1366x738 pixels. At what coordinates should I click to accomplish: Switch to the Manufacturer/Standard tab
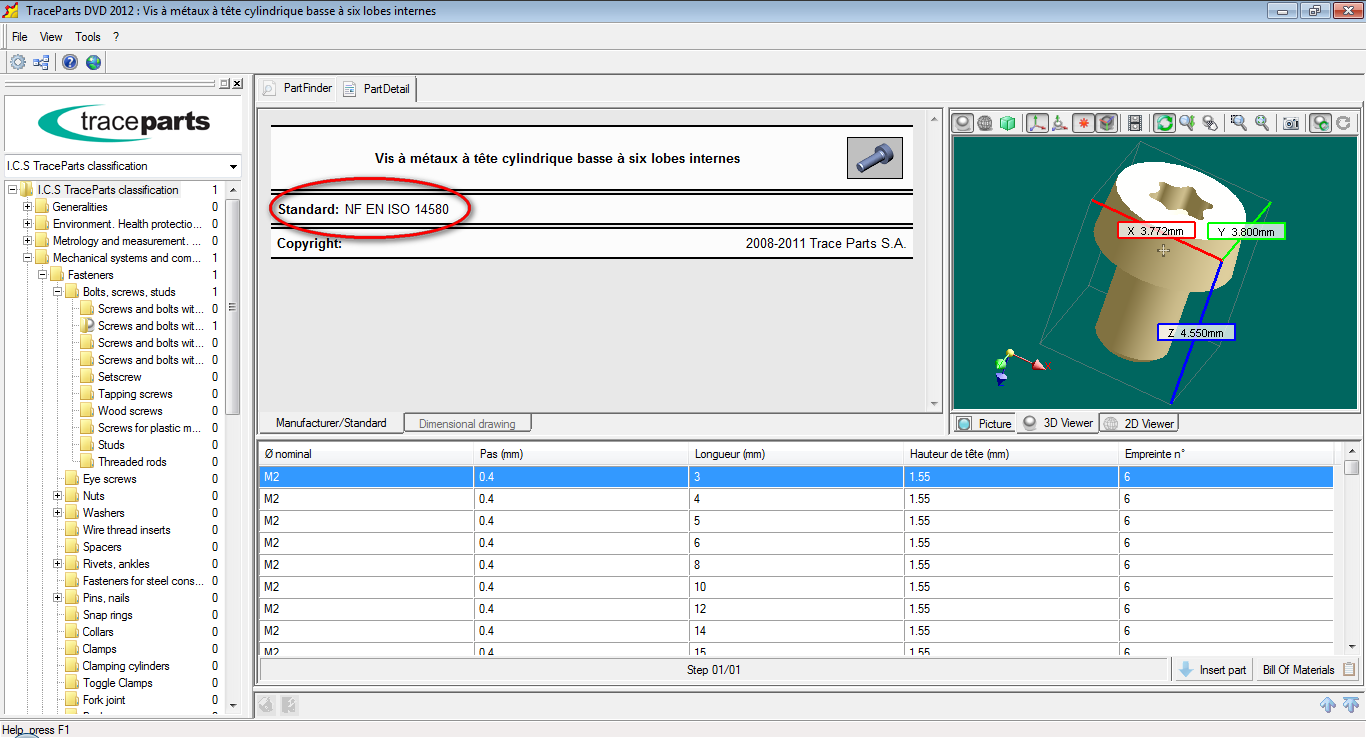[331, 423]
